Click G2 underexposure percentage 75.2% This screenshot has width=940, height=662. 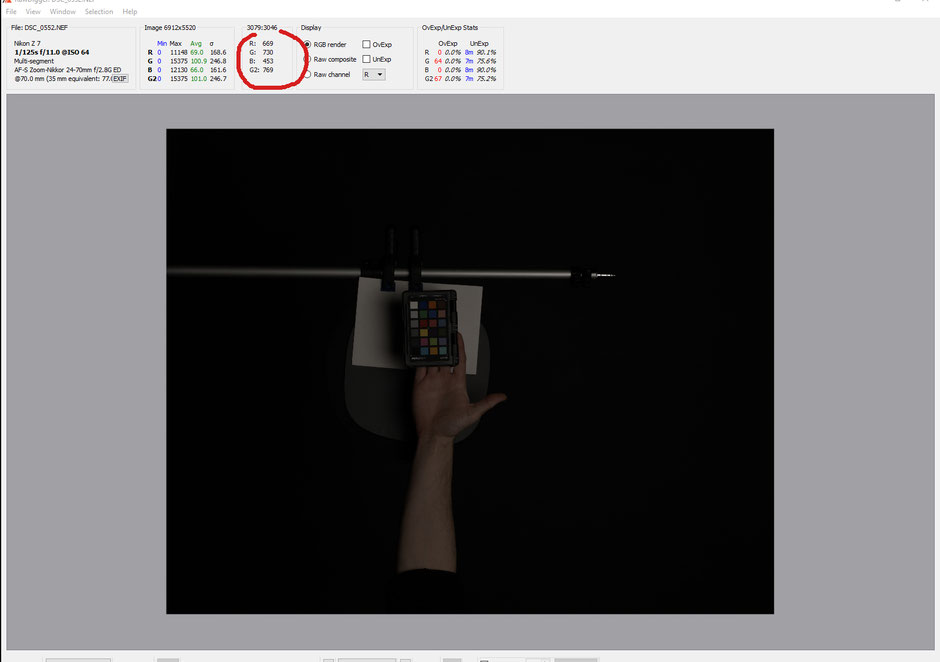pyautogui.click(x=486, y=79)
